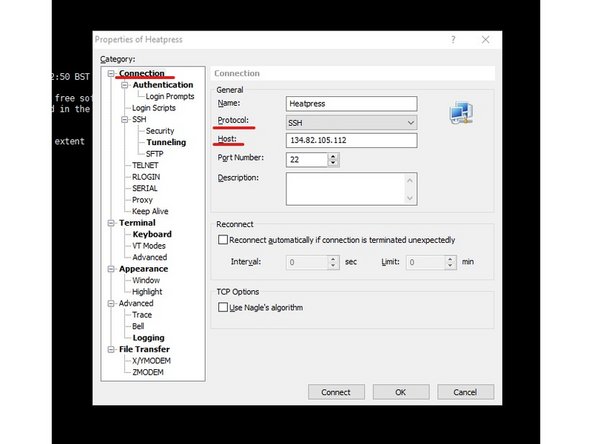The width and height of the screenshot is (592, 444).
Task: Open Trace settings
Action: click(142, 315)
